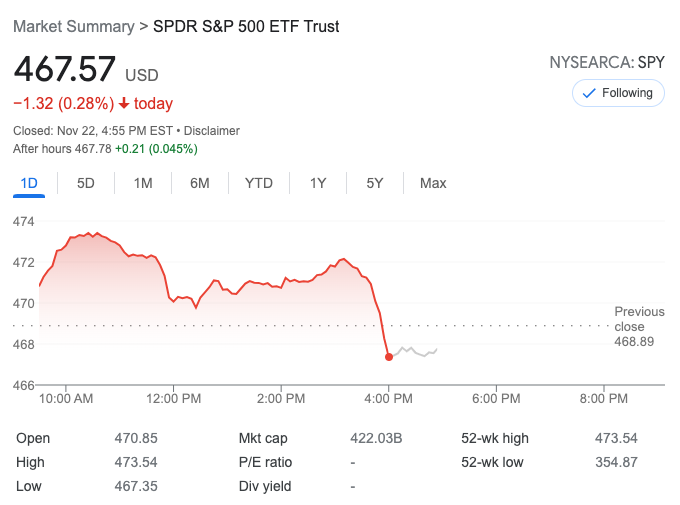This screenshot has width=680, height=505.
Task: Select the 6M time range
Action: (200, 183)
